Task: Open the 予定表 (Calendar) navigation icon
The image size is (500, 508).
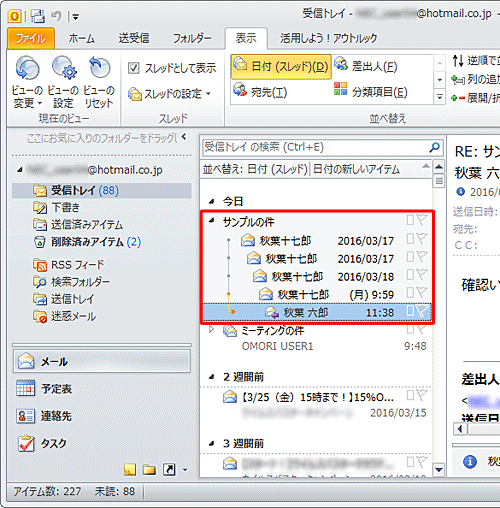Action: pos(26,388)
